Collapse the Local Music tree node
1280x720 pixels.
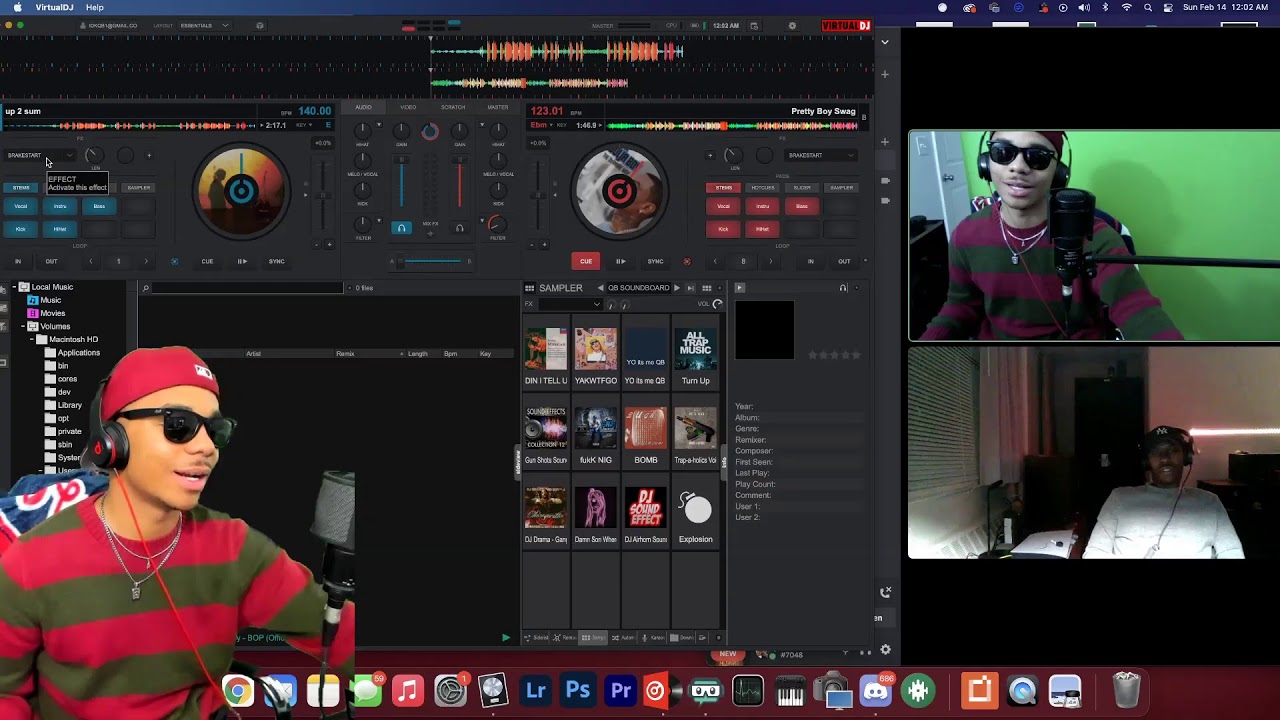tap(13, 287)
